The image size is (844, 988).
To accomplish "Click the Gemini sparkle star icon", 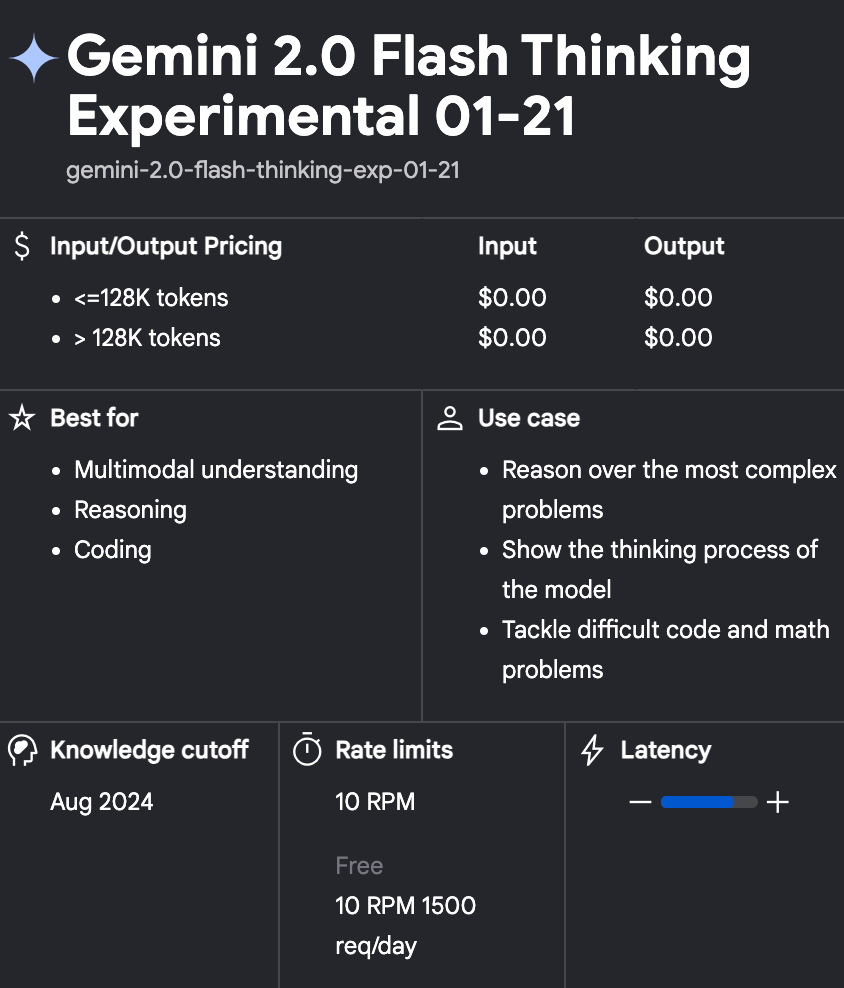I will tap(33, 58).
